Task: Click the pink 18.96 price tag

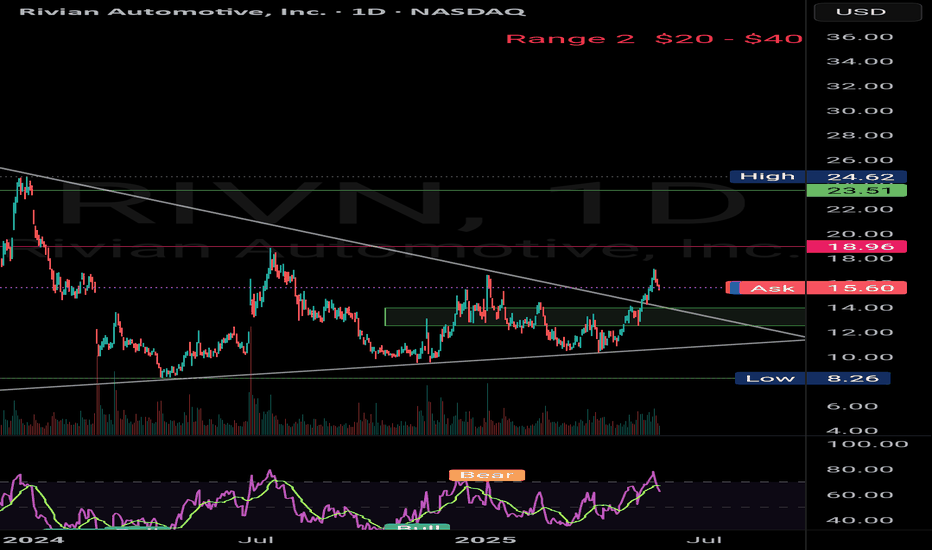Action: click(x=856, y=247)
